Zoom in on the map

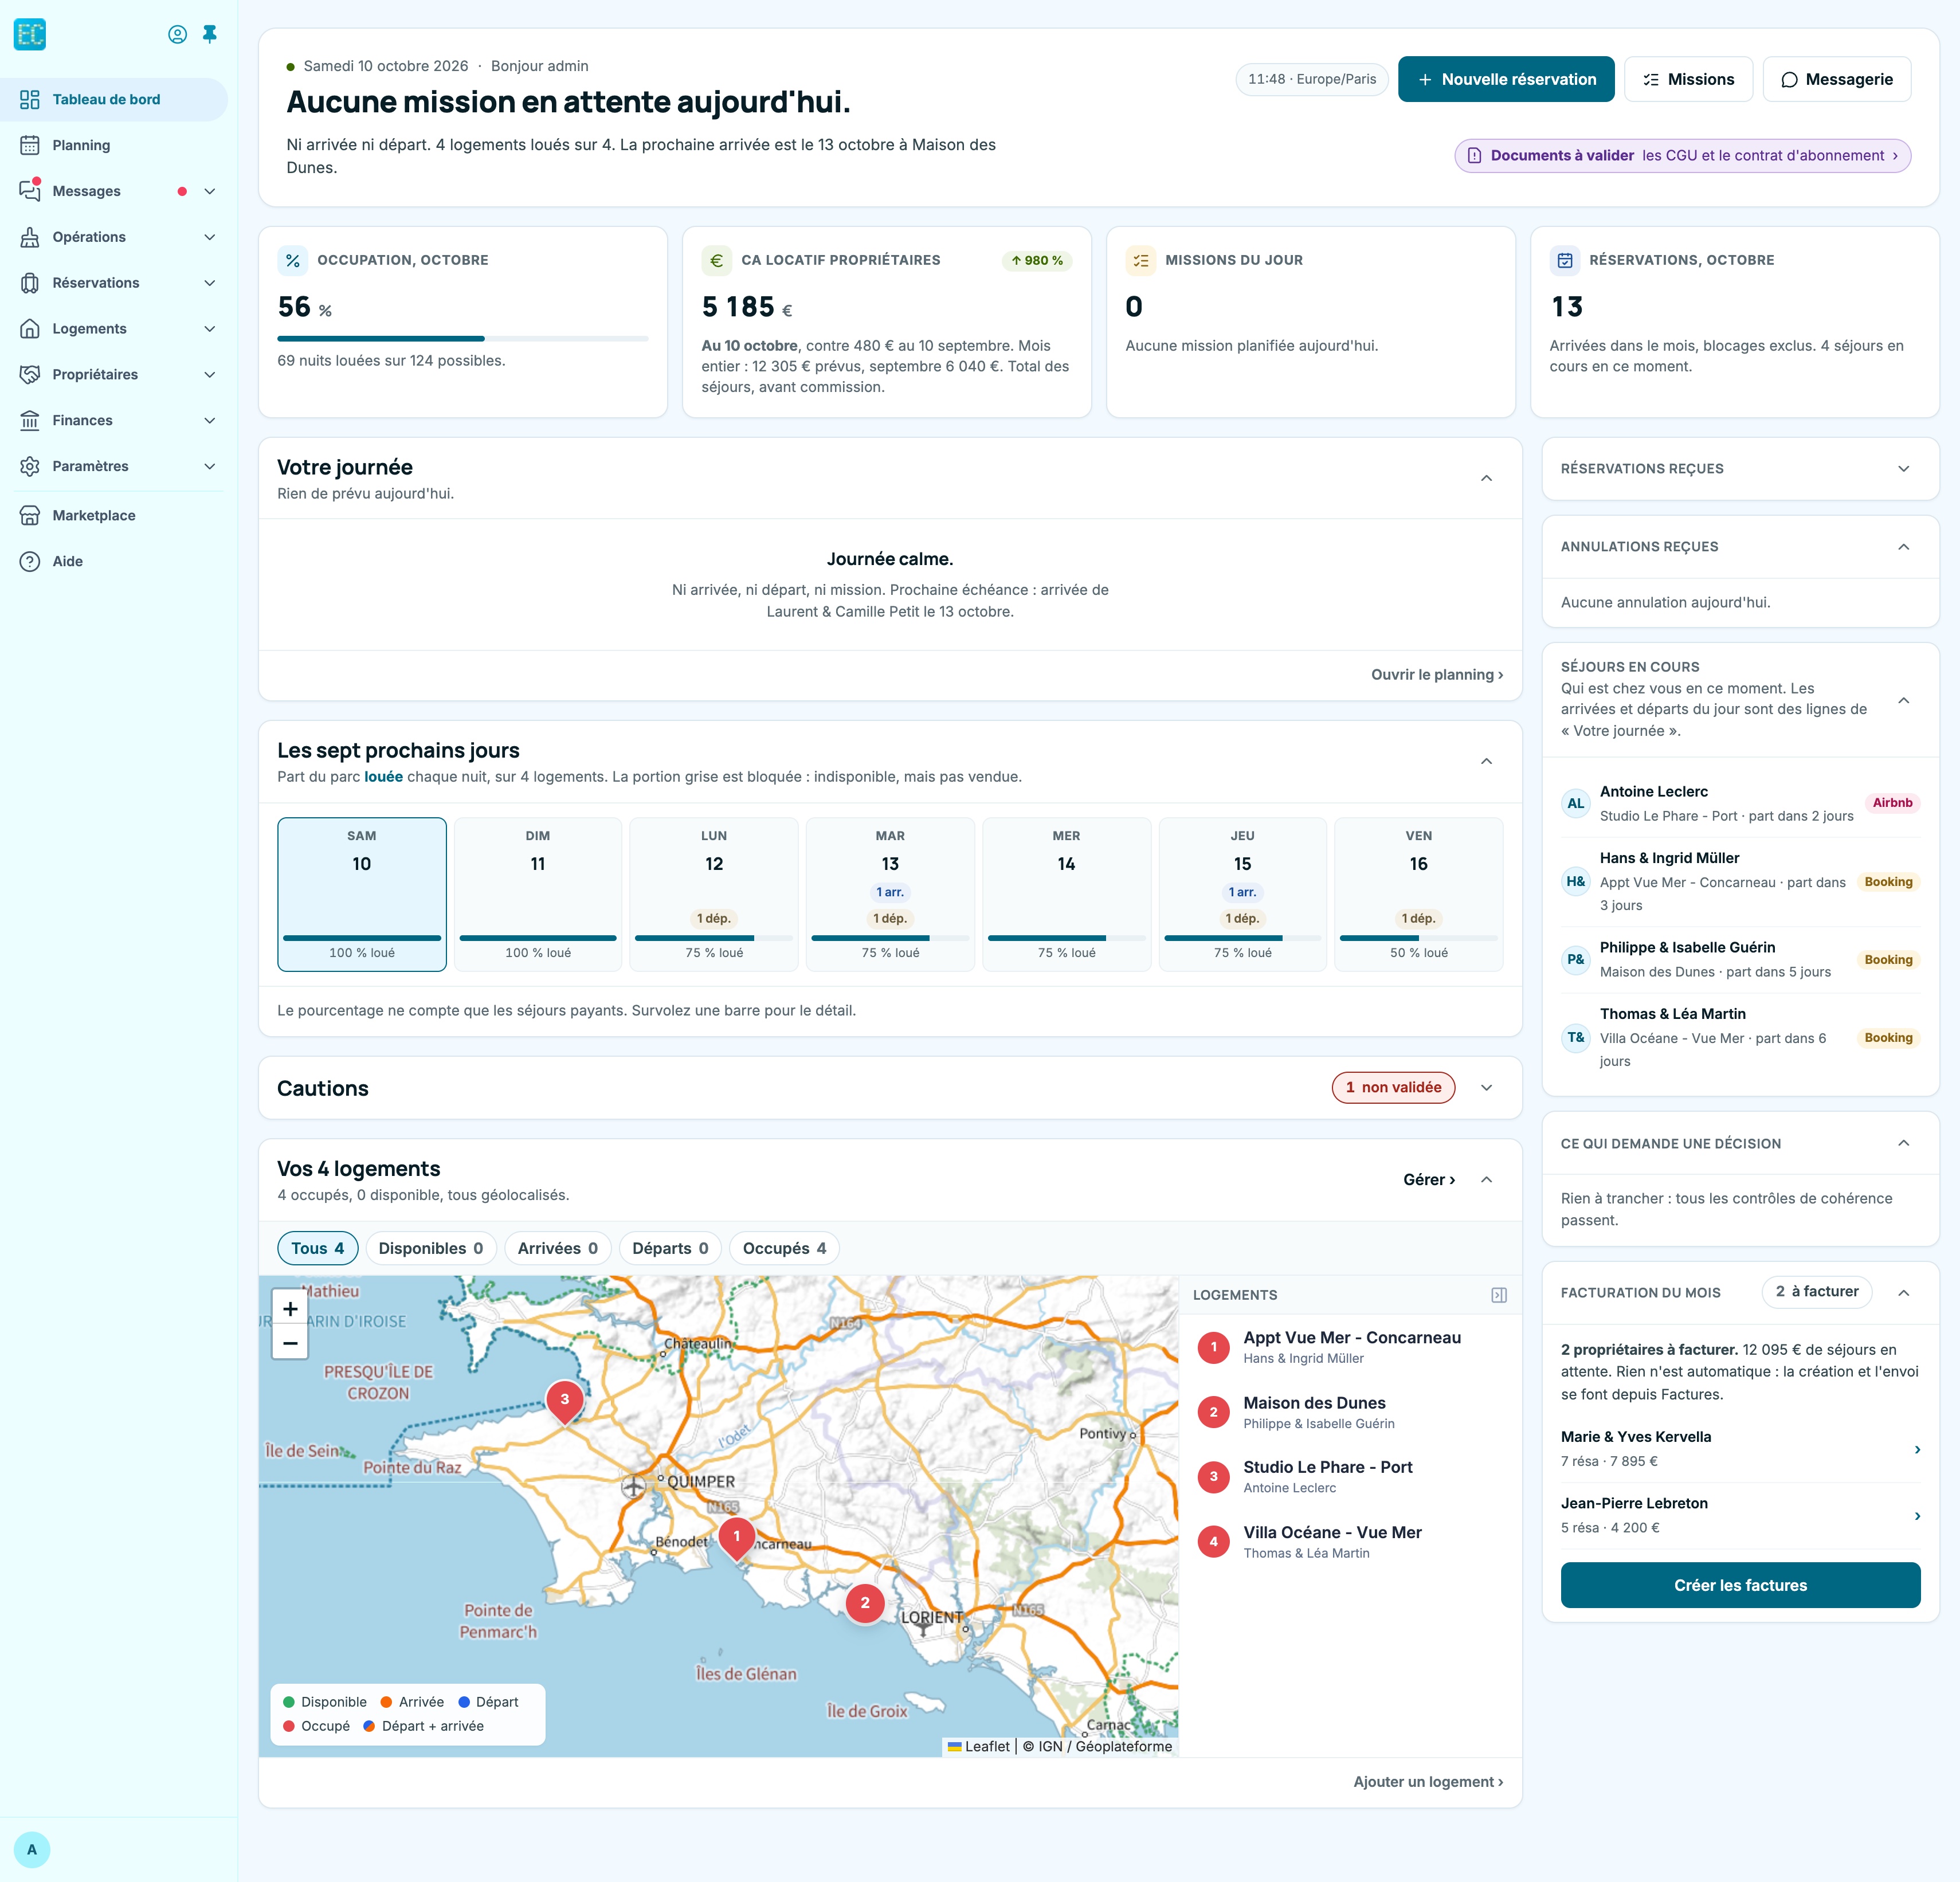coord(290,1308)
